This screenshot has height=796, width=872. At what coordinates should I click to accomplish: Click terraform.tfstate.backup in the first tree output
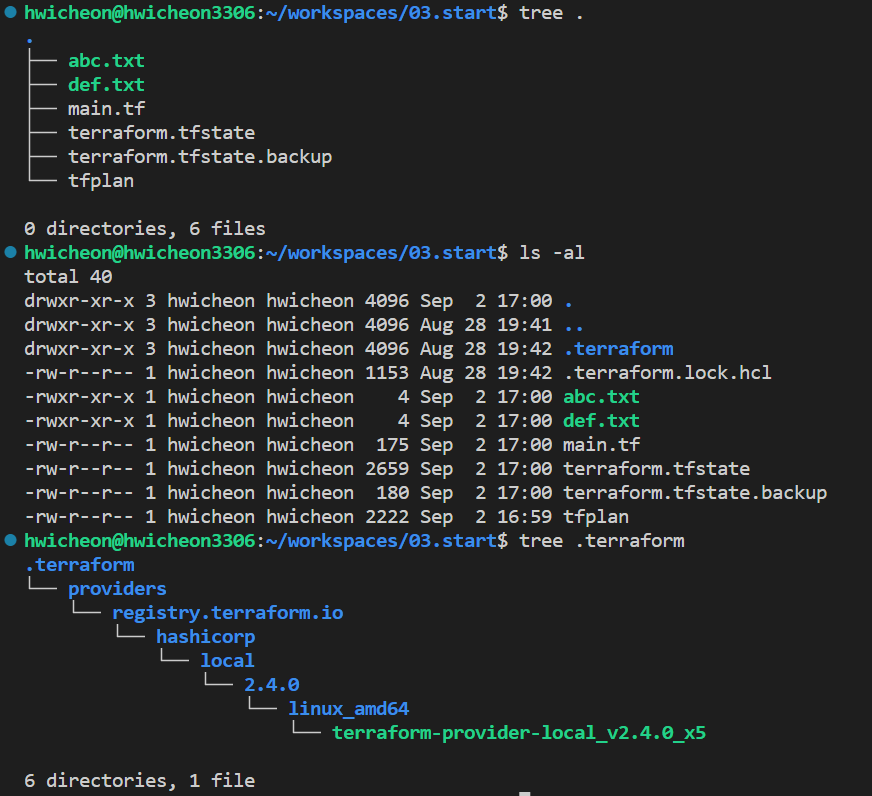coord(200,157)
